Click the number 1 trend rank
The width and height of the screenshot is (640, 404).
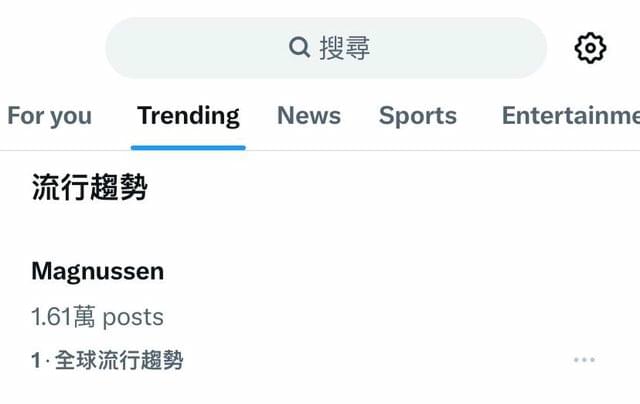click(36, 361)
